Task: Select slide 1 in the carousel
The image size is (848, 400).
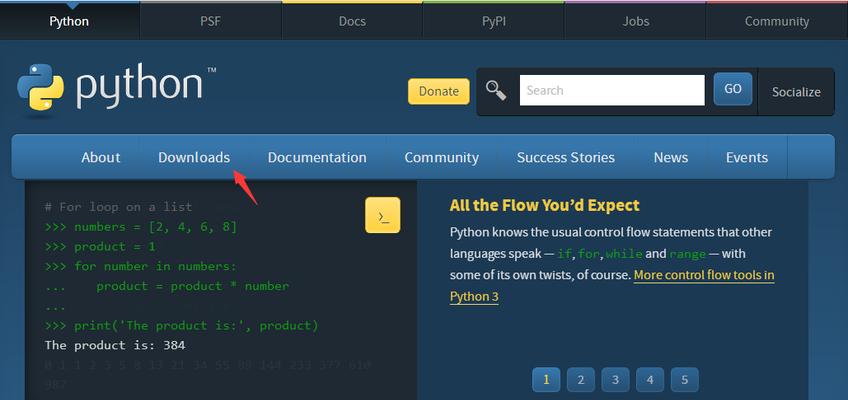Action: point(546,379)
